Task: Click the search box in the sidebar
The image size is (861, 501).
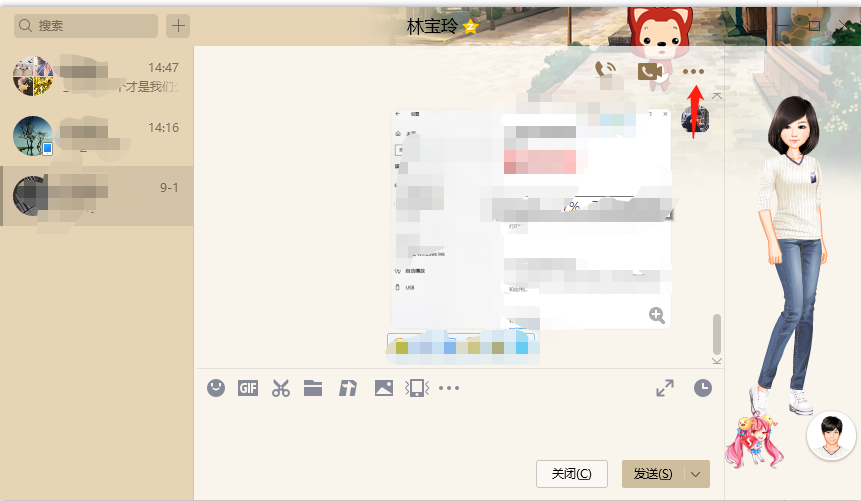Action: [86, 26]
